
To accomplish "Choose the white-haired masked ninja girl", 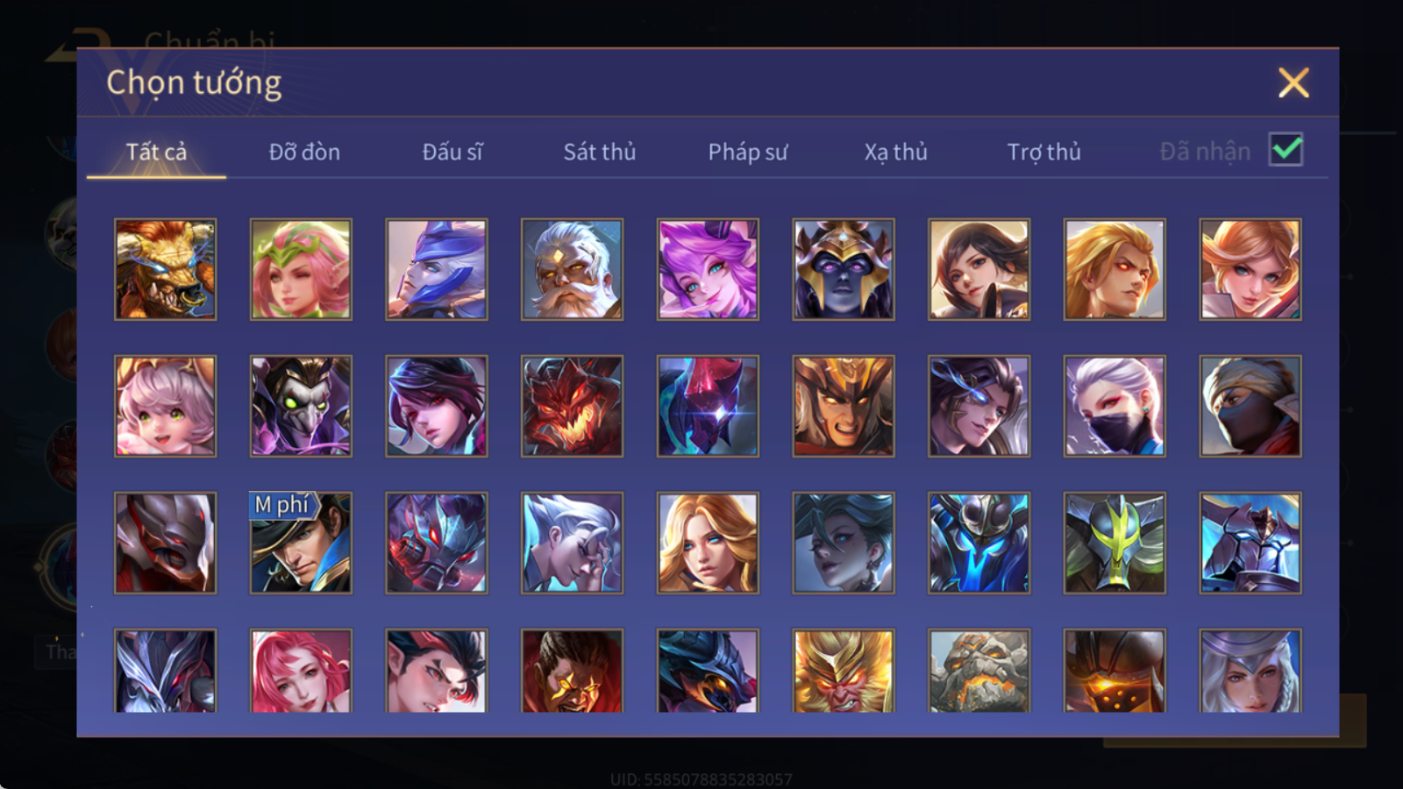I will (x=1115, y=407).
